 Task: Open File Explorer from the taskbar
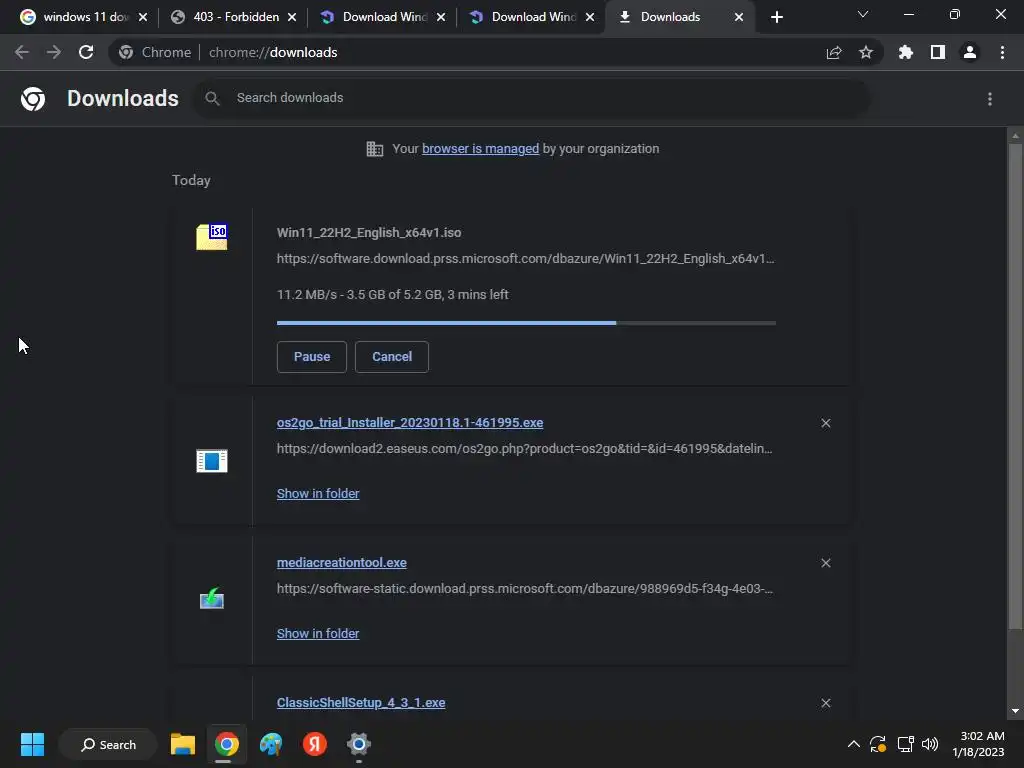click(x=183, y=744)
